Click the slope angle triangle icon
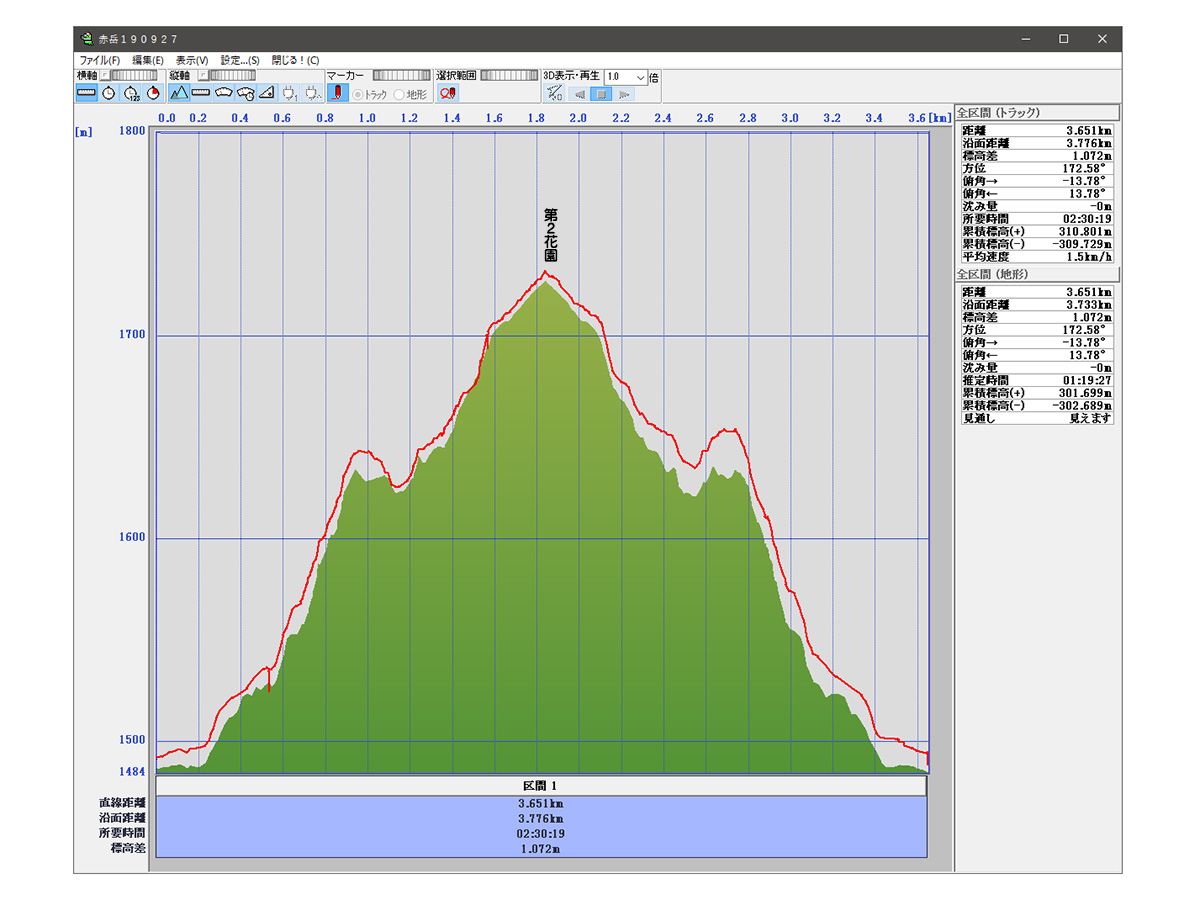Image resolution: width=1200 pixels, height=900 pixels. pos(267,93)
